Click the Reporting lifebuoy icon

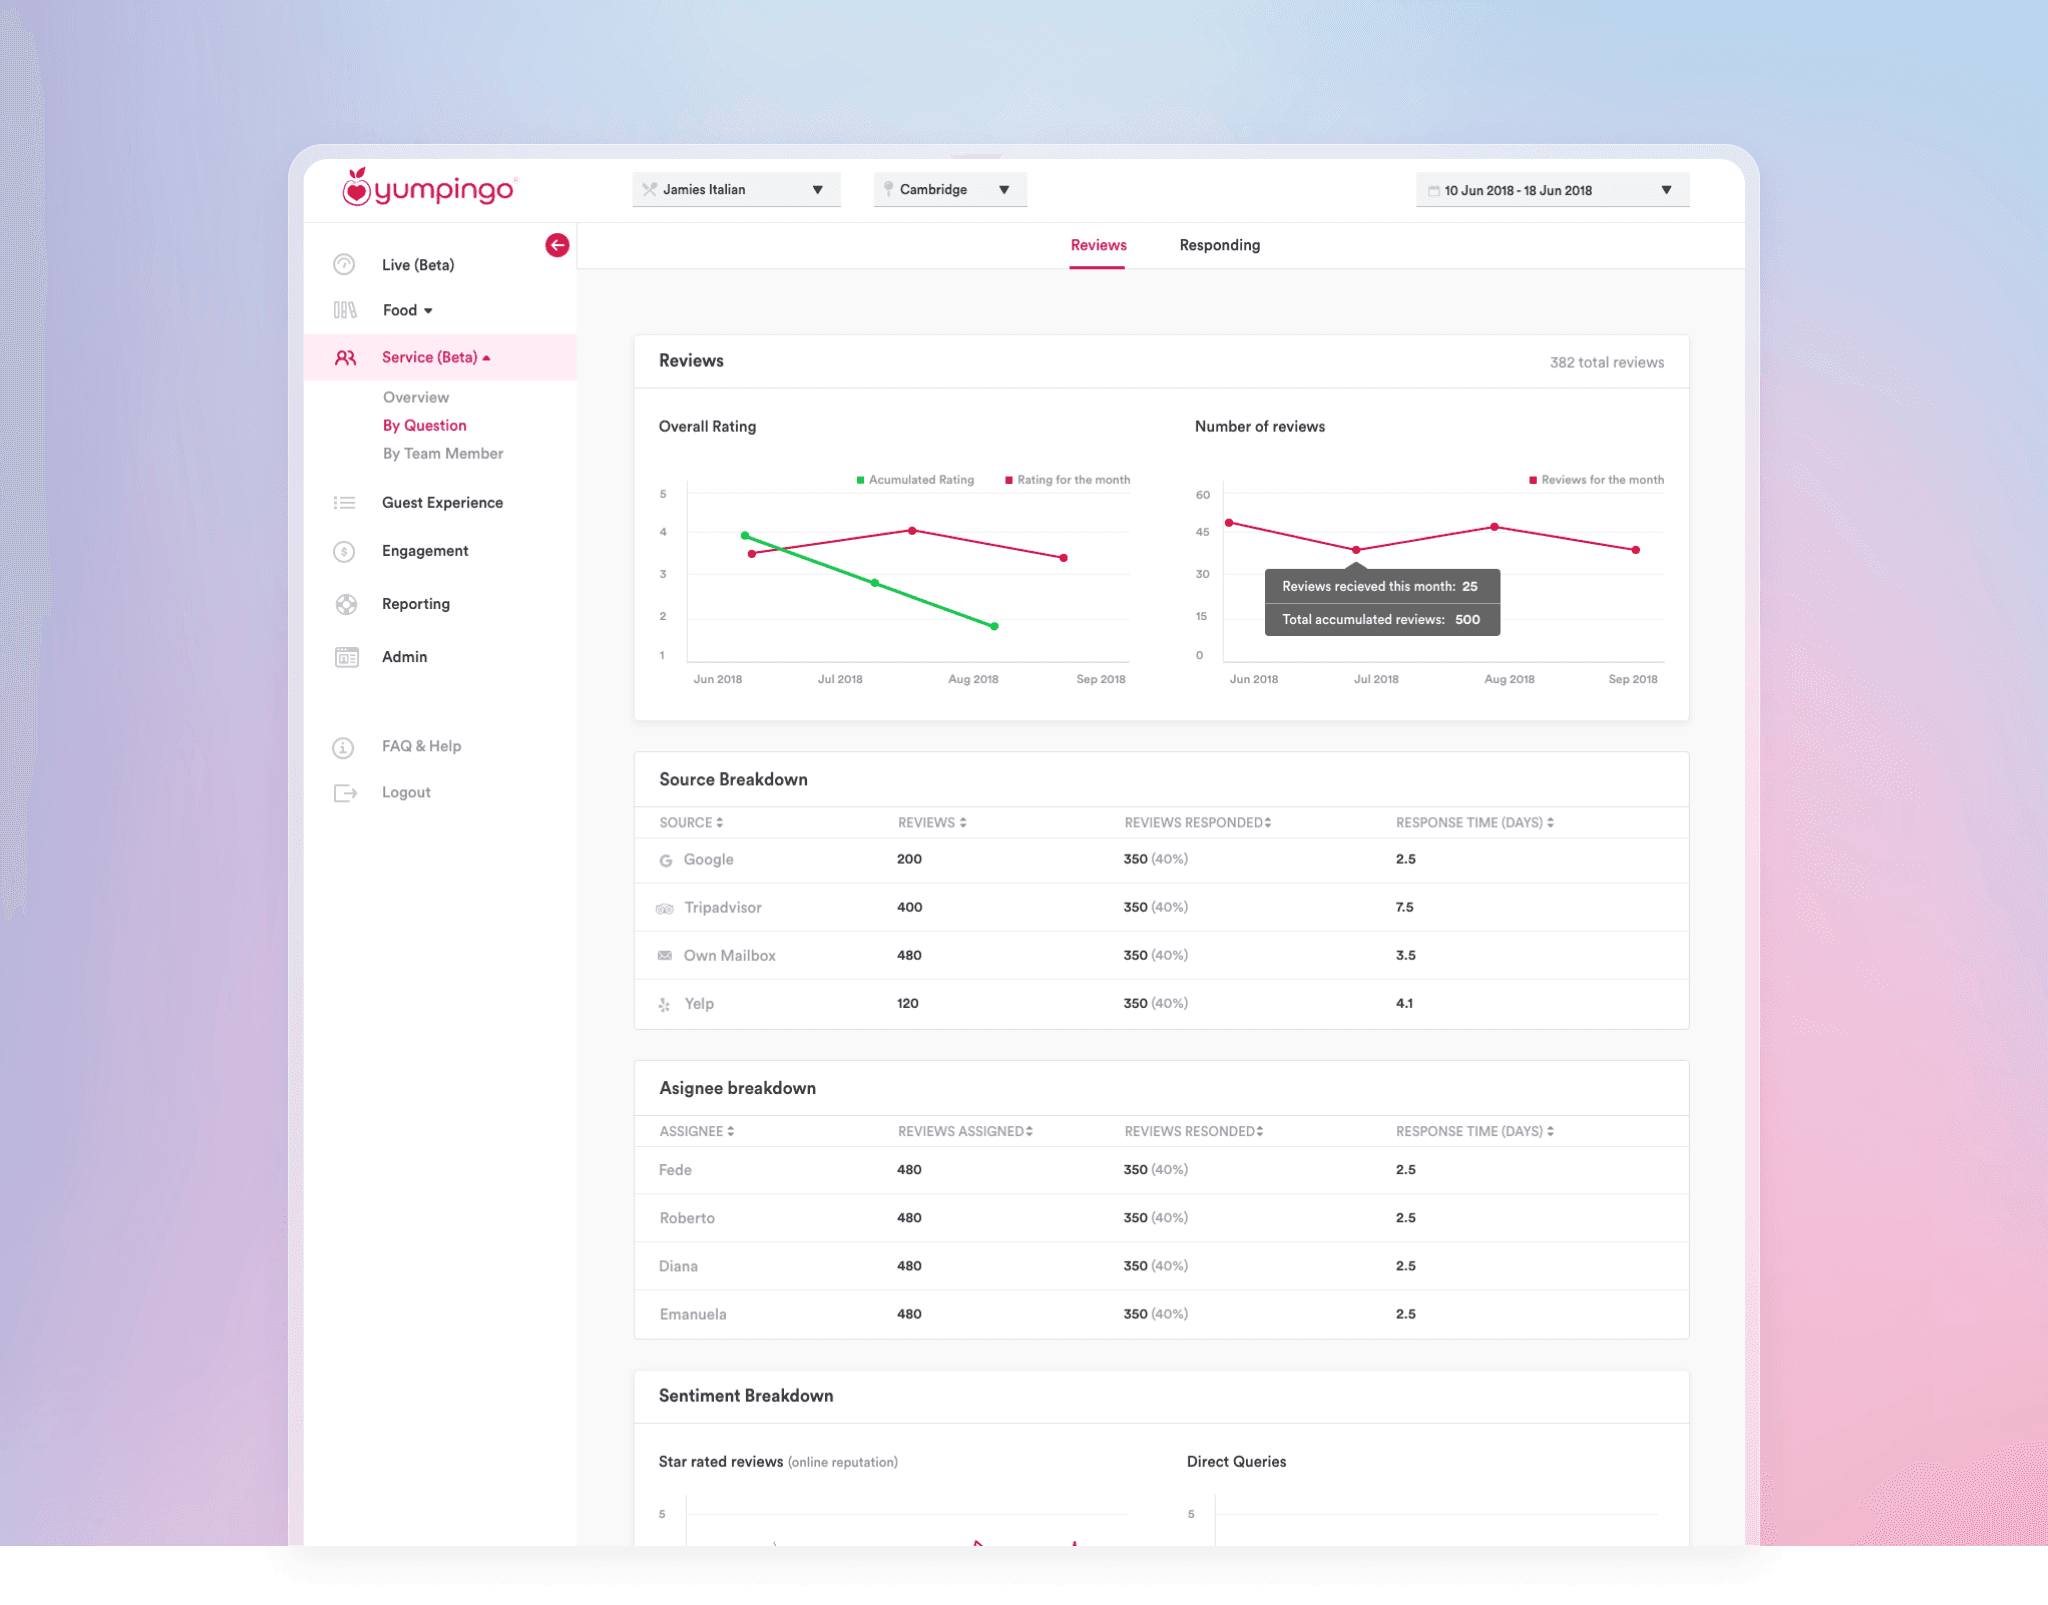346,604
